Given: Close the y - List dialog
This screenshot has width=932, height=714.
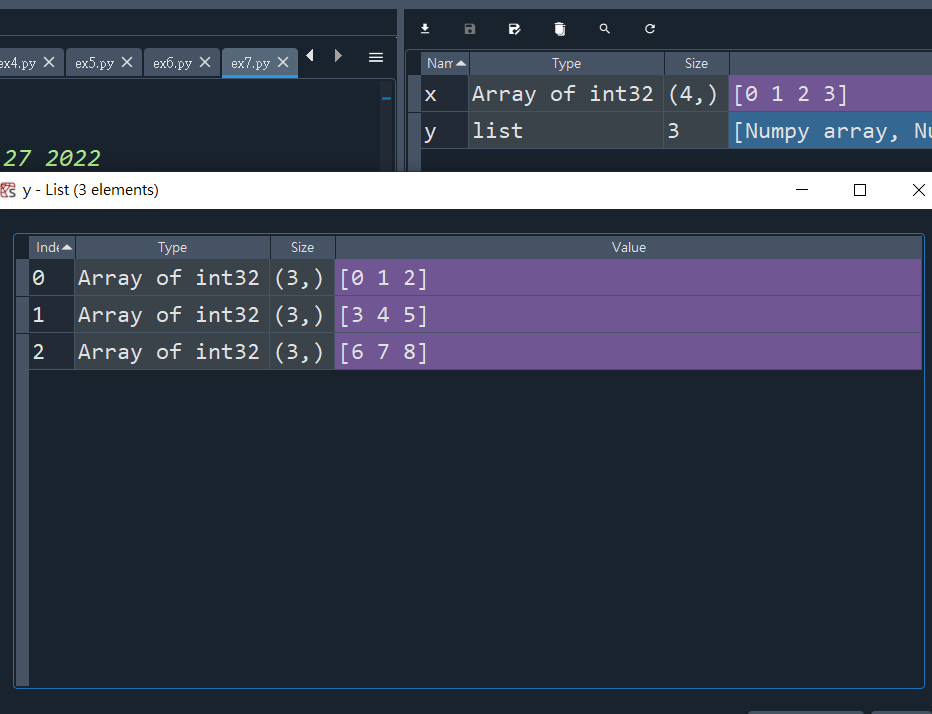Looking at the screenshot, I should (x=918, y=190).
